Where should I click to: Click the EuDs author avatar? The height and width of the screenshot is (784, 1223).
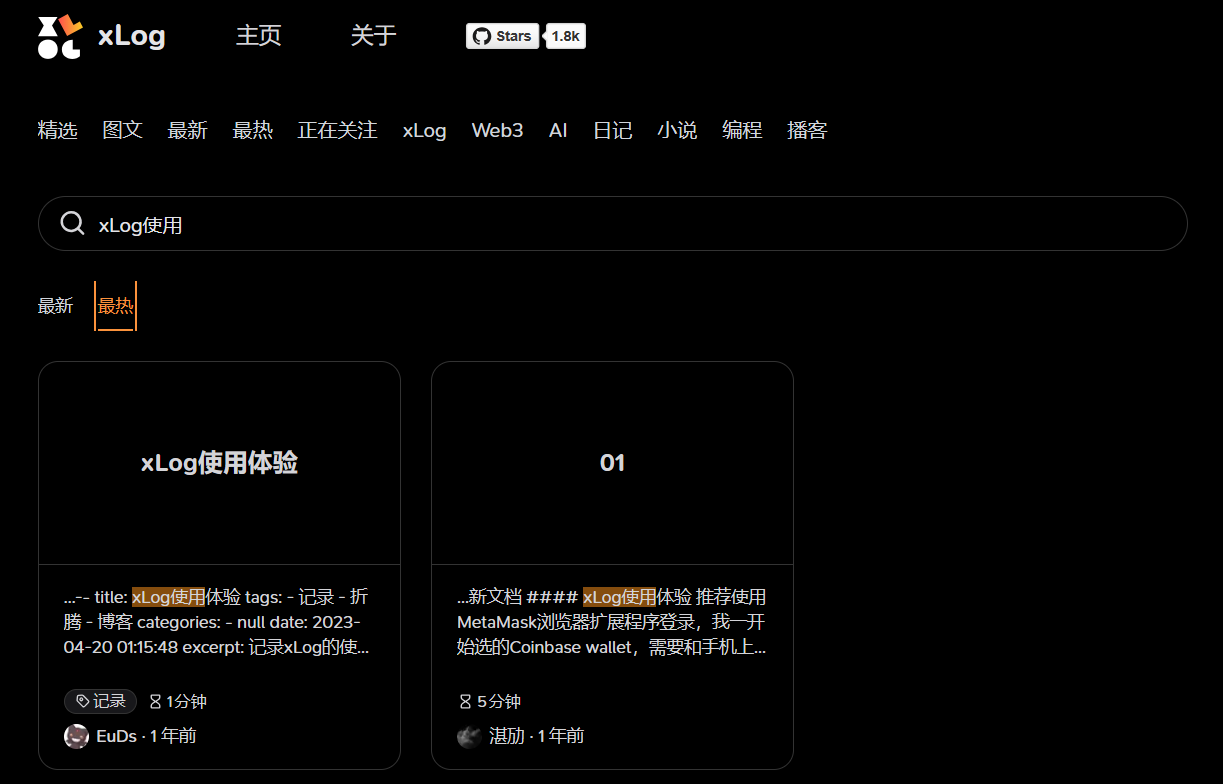coord(77,737)
